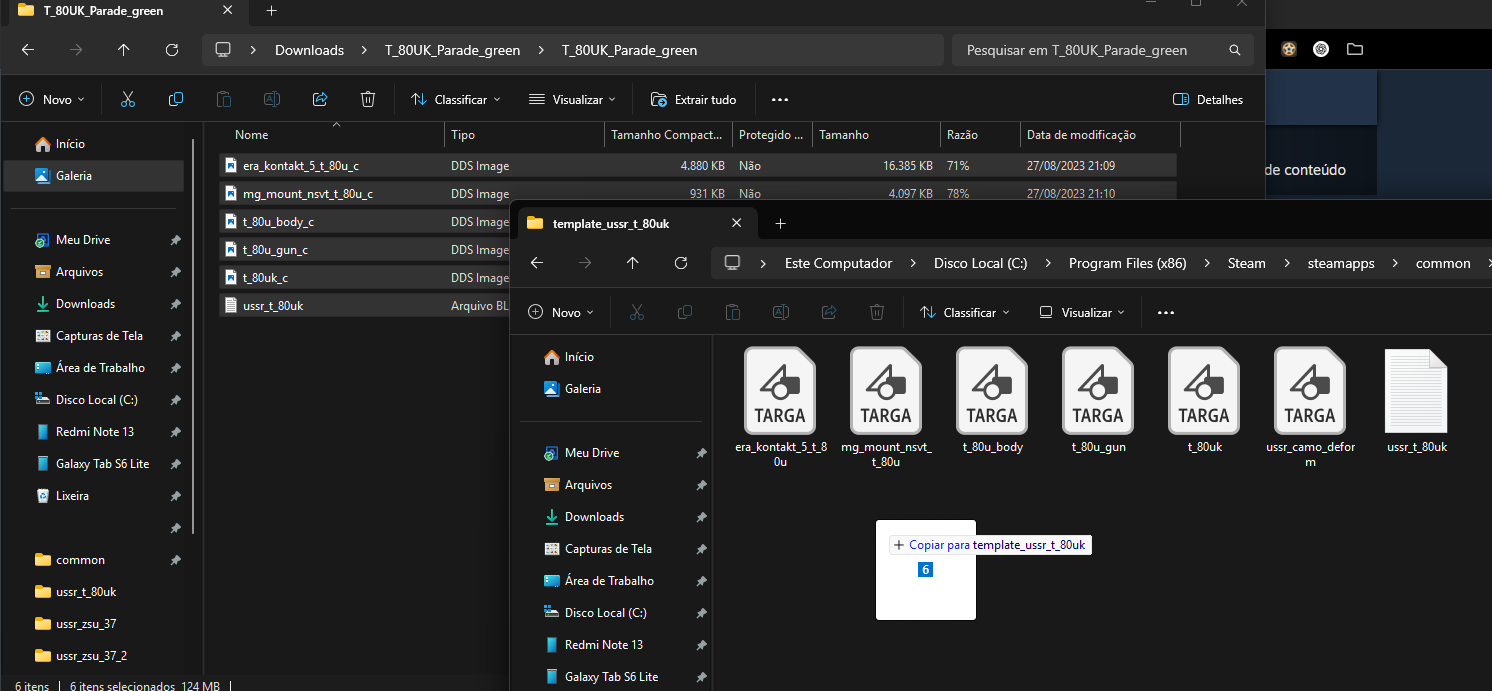Unpin Arquivos in T_80UK_Parade_green sidebar
Screen dimensions: 1492x691
(x=175, y=272)
